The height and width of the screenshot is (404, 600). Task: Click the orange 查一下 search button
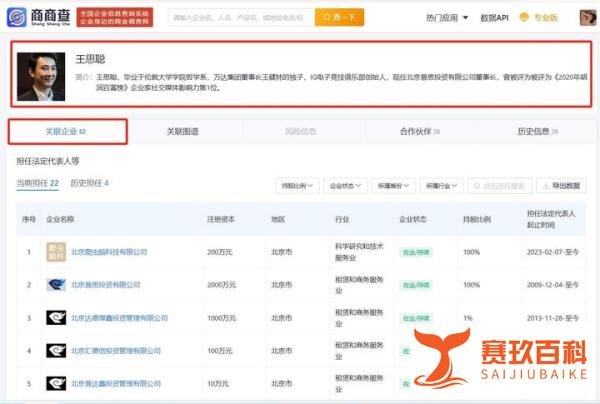tap(339, 18)
